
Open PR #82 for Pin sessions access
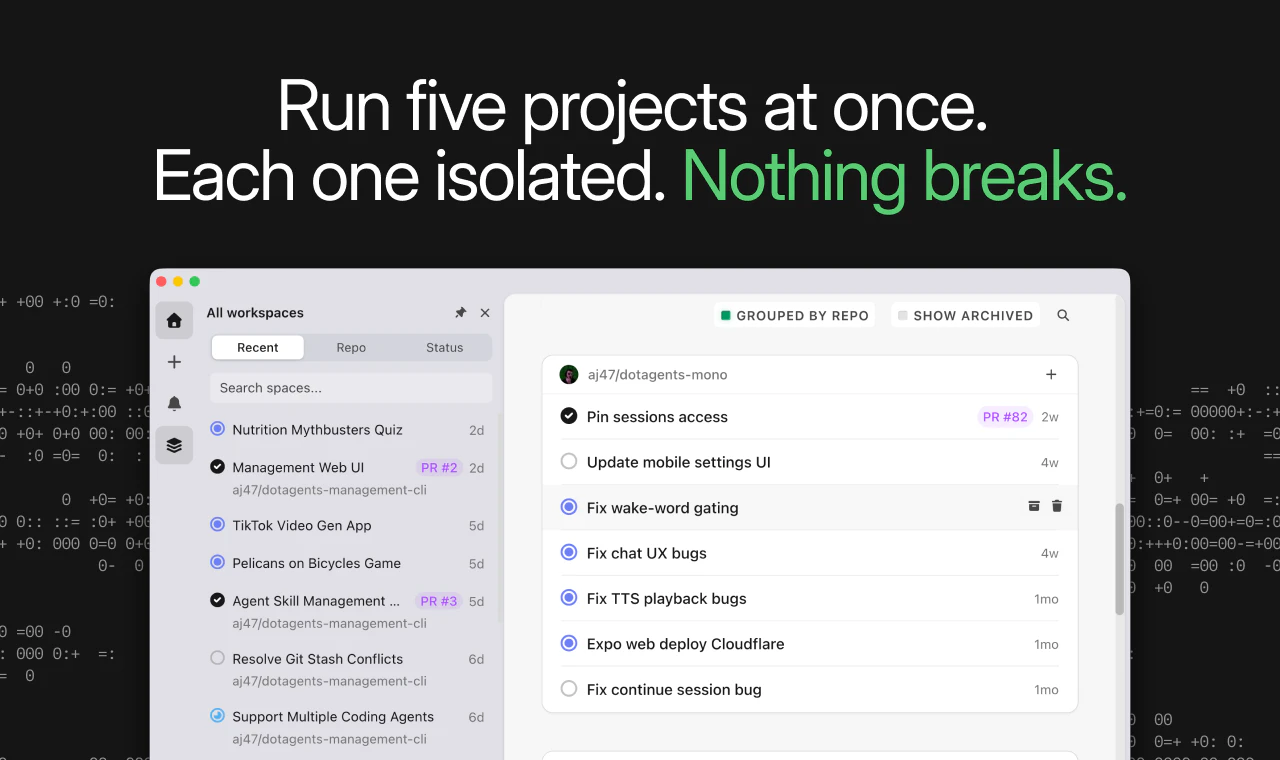point(1004,417)
